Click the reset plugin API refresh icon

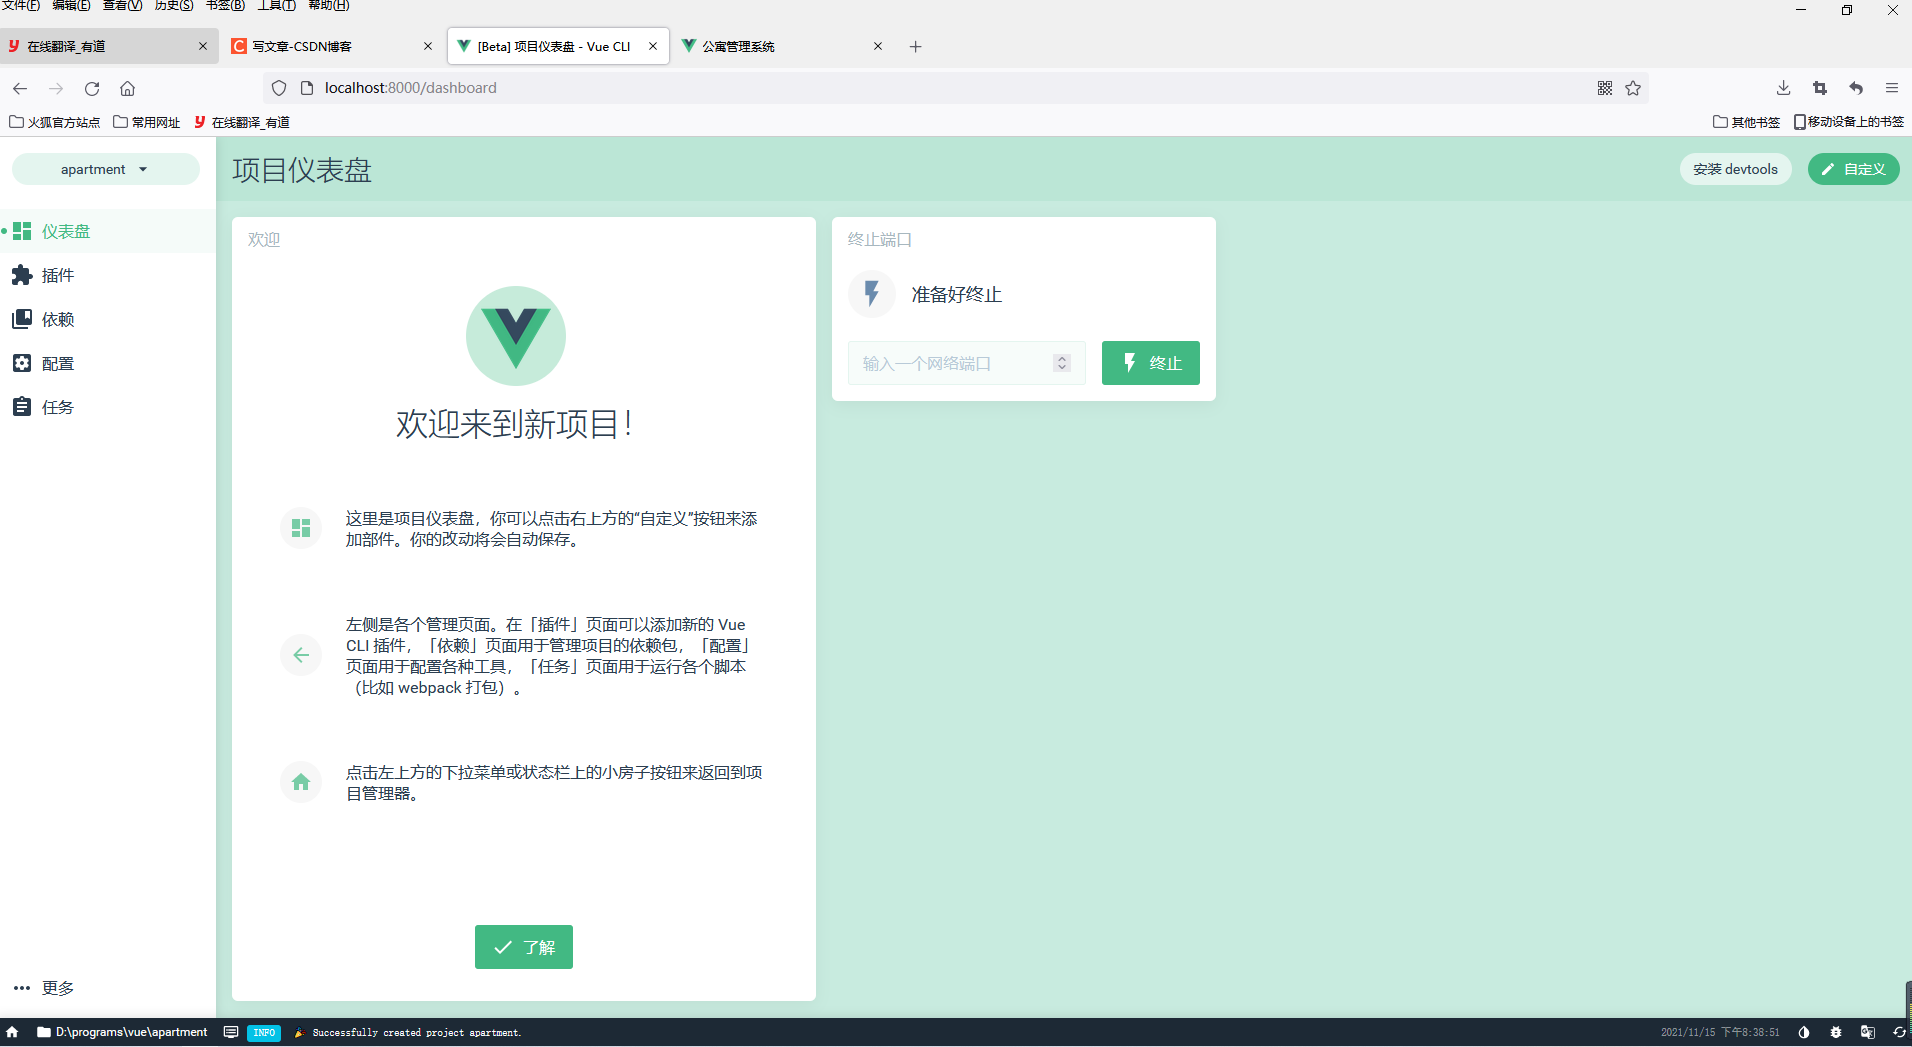[x=1899, y=1032]
